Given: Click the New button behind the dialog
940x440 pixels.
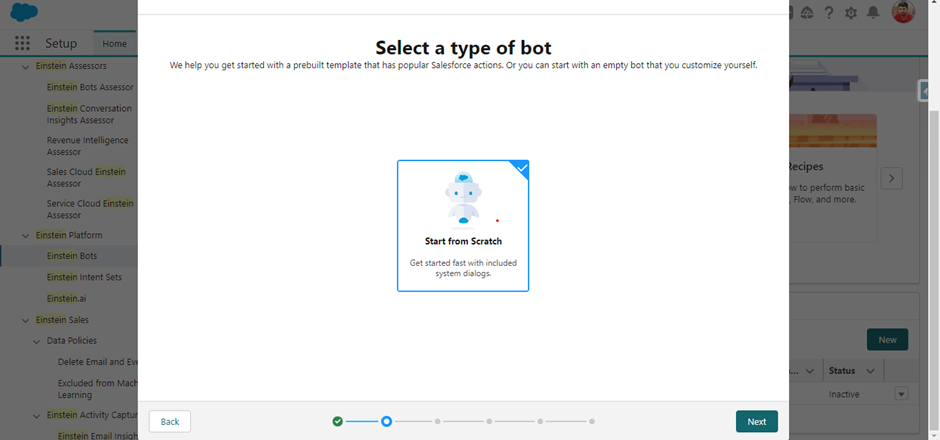Looking at the screenshot, I should [x=887, y=339].
